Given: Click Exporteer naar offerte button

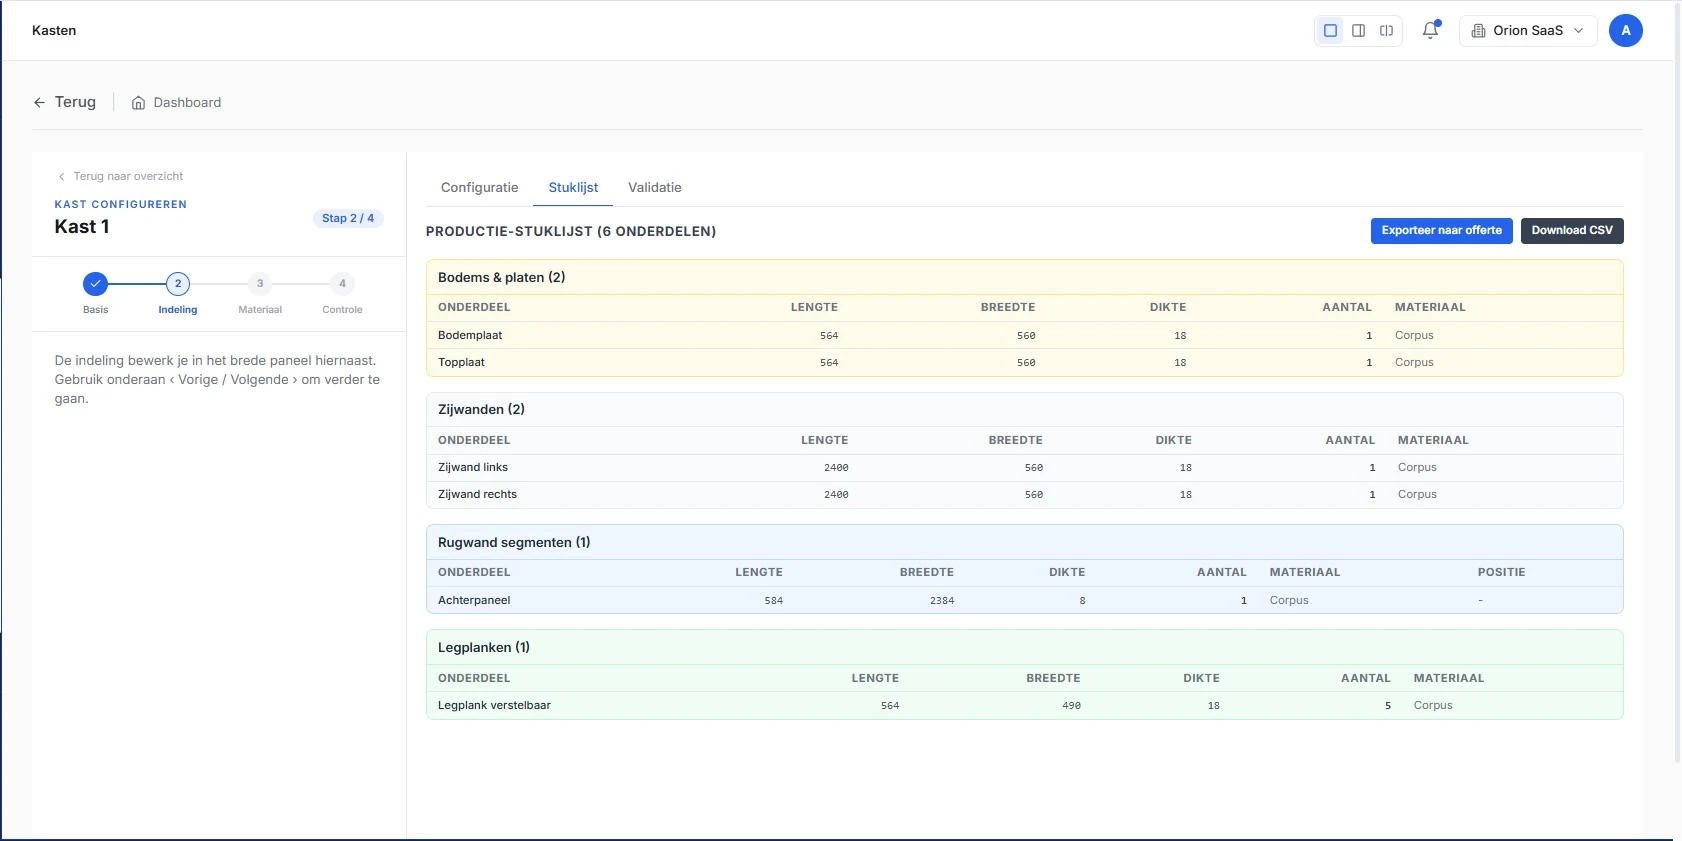Looking at the screenshot, I should [1442, 230].
